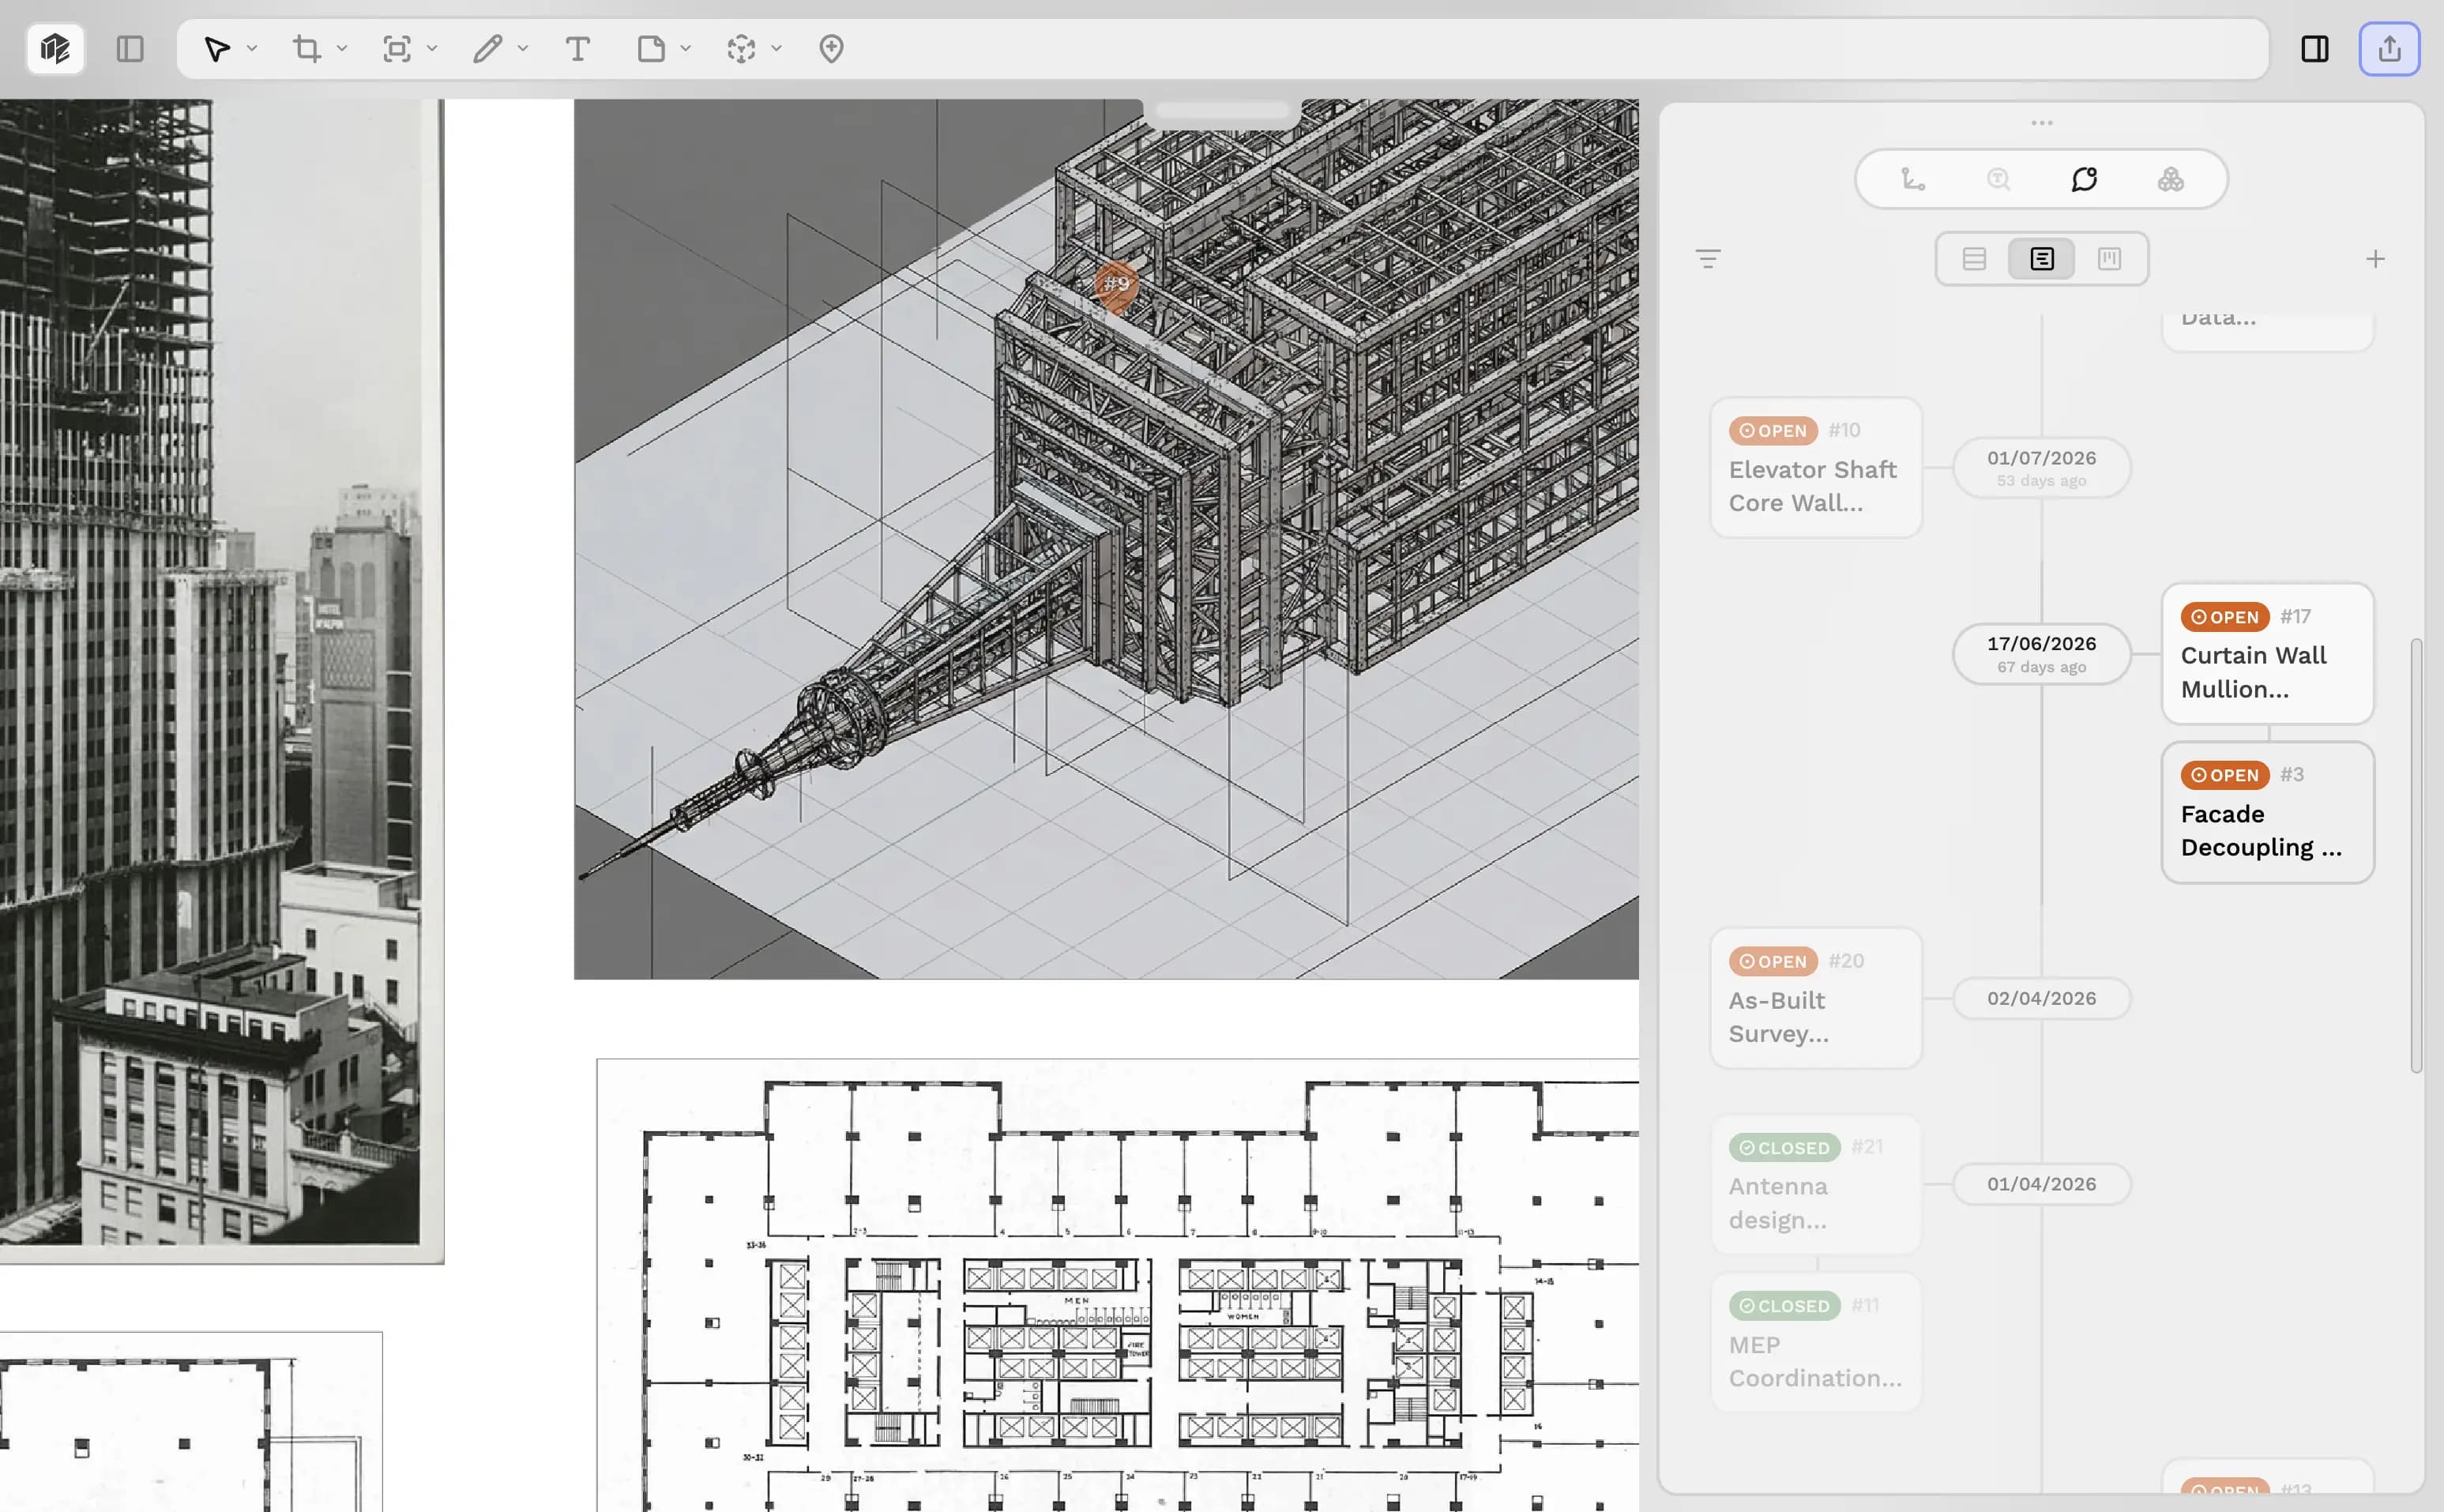This screenshot has width=2444, height=1512.
Task: Select the arrow pointer tool
Action: coord(216,49)
